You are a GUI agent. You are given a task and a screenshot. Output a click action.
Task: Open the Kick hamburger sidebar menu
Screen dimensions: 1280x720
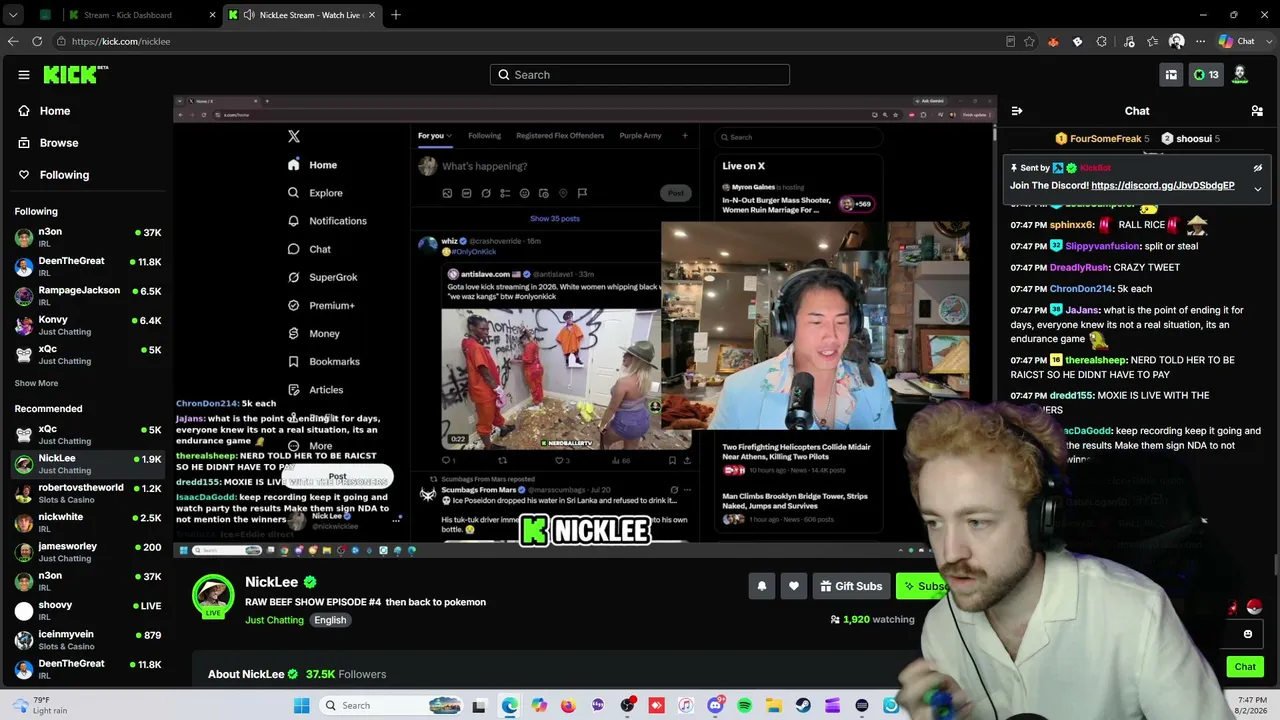coord(24,75)
